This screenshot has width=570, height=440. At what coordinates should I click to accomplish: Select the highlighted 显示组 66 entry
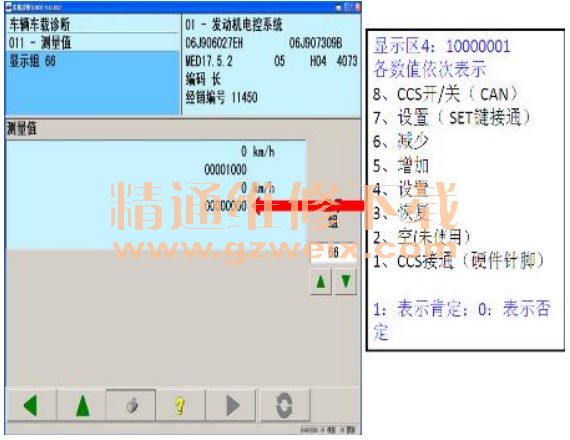[x=93, y=61]
